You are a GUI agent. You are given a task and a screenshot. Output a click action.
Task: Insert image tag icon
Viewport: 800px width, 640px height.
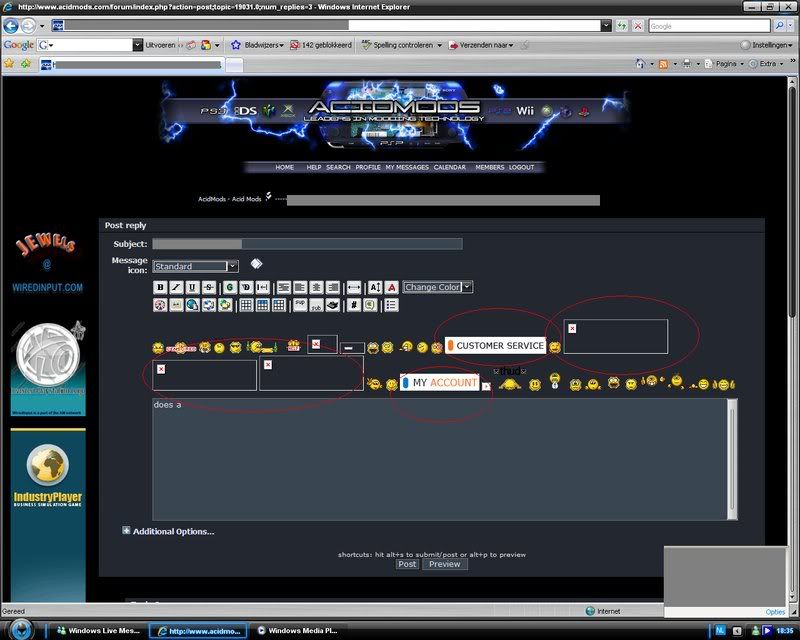pos(176,305)
